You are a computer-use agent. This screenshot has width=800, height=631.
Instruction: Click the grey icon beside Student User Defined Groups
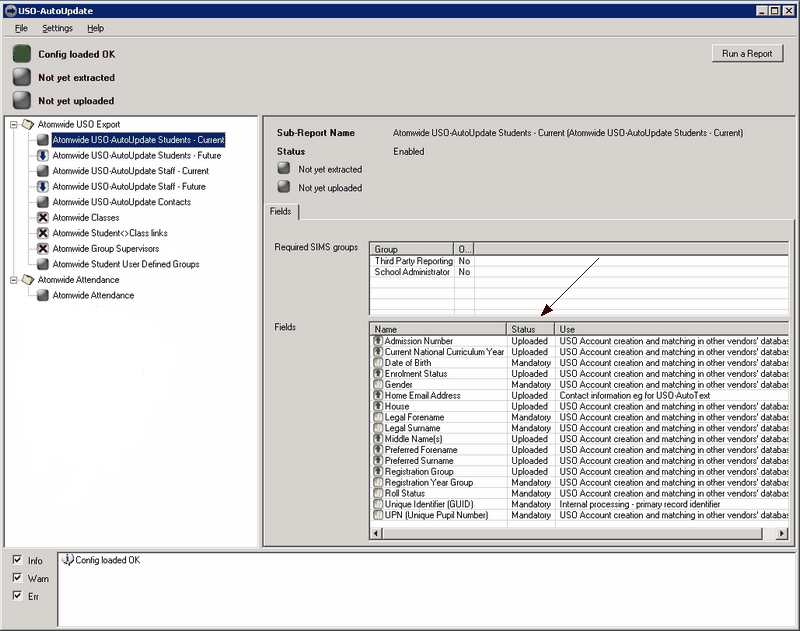click(43, 264)
